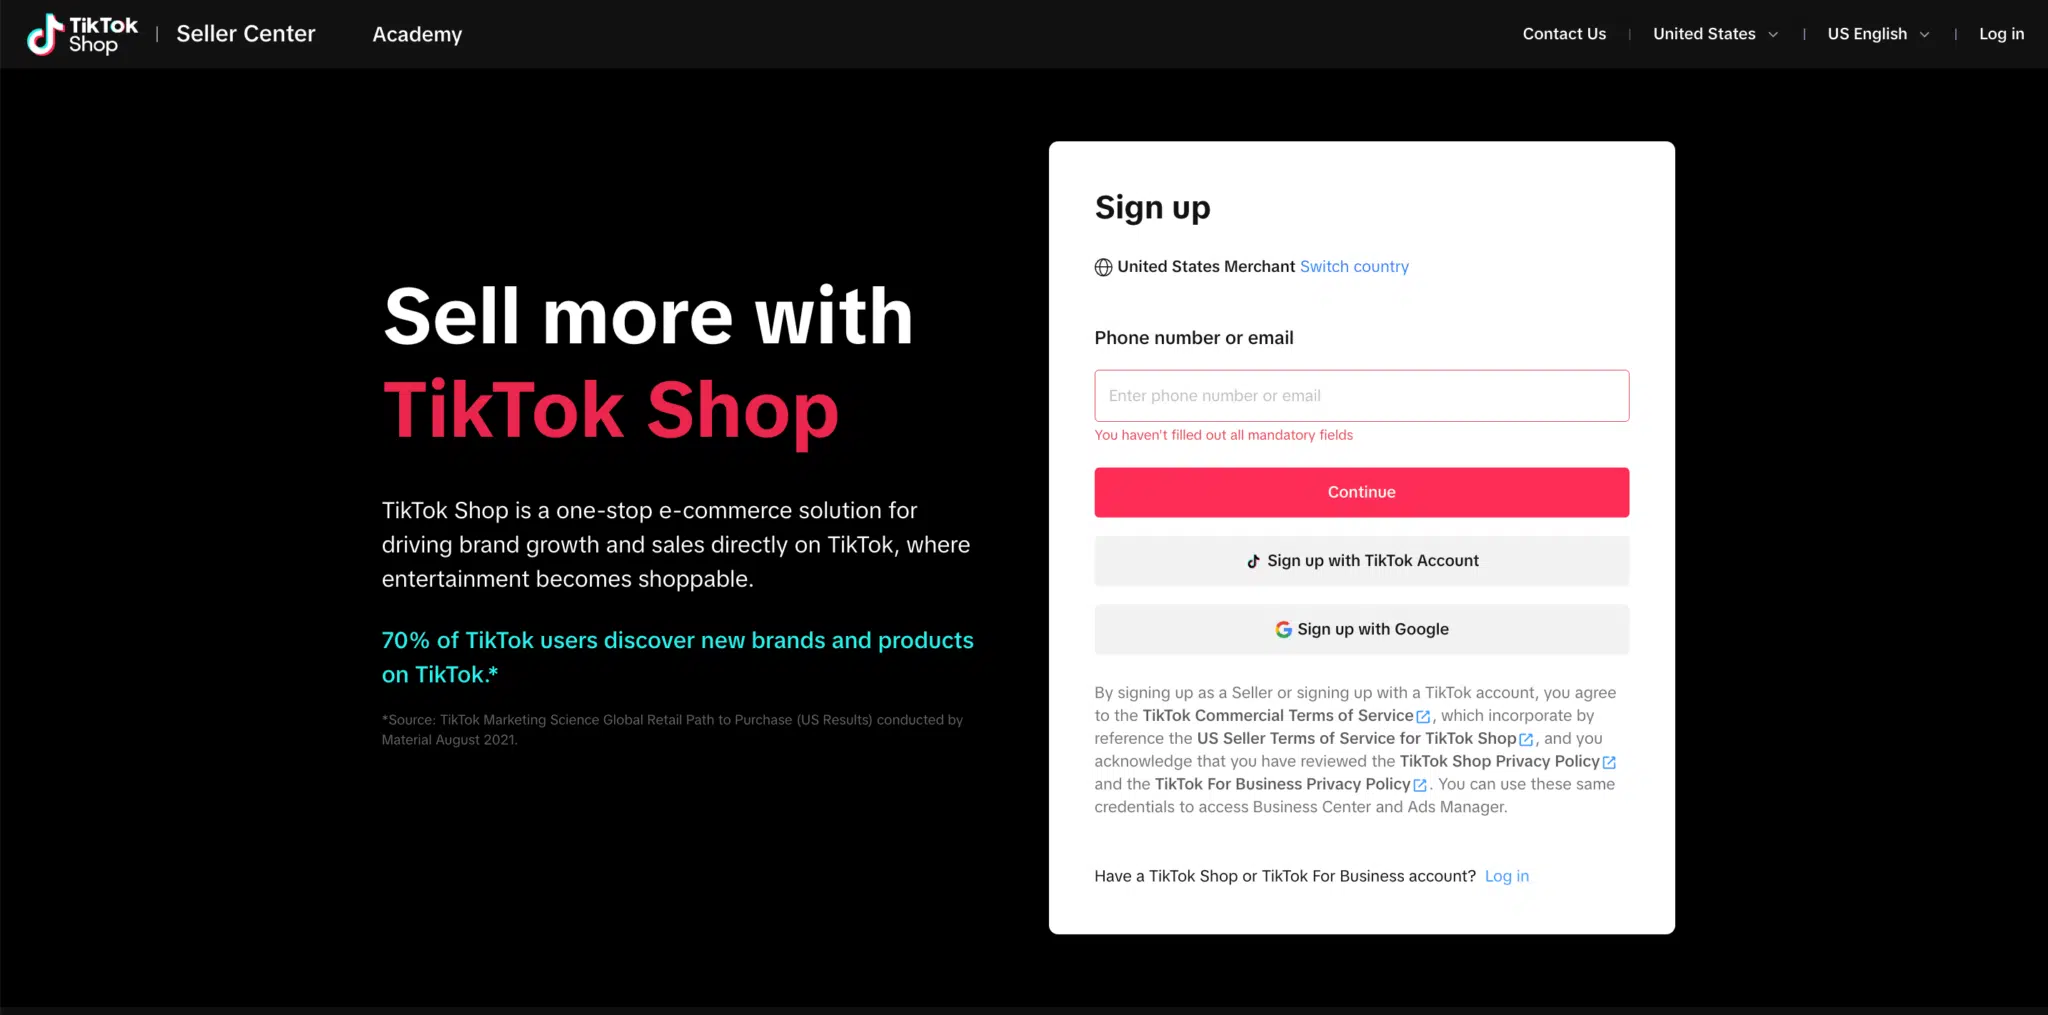
Task: Open the TikTok Commercial Terms of Service external link icon
Action: pyautogui.click(x=1424, y=716)
